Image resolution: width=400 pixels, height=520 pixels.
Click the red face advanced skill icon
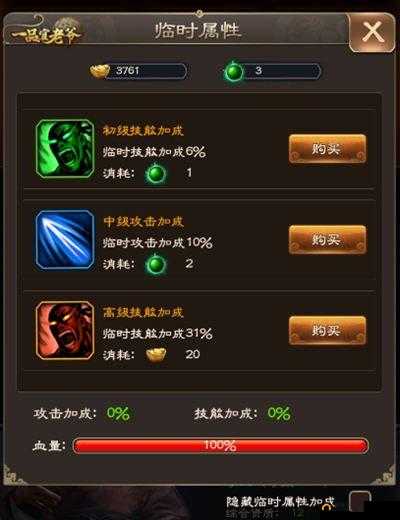point(65,330)
